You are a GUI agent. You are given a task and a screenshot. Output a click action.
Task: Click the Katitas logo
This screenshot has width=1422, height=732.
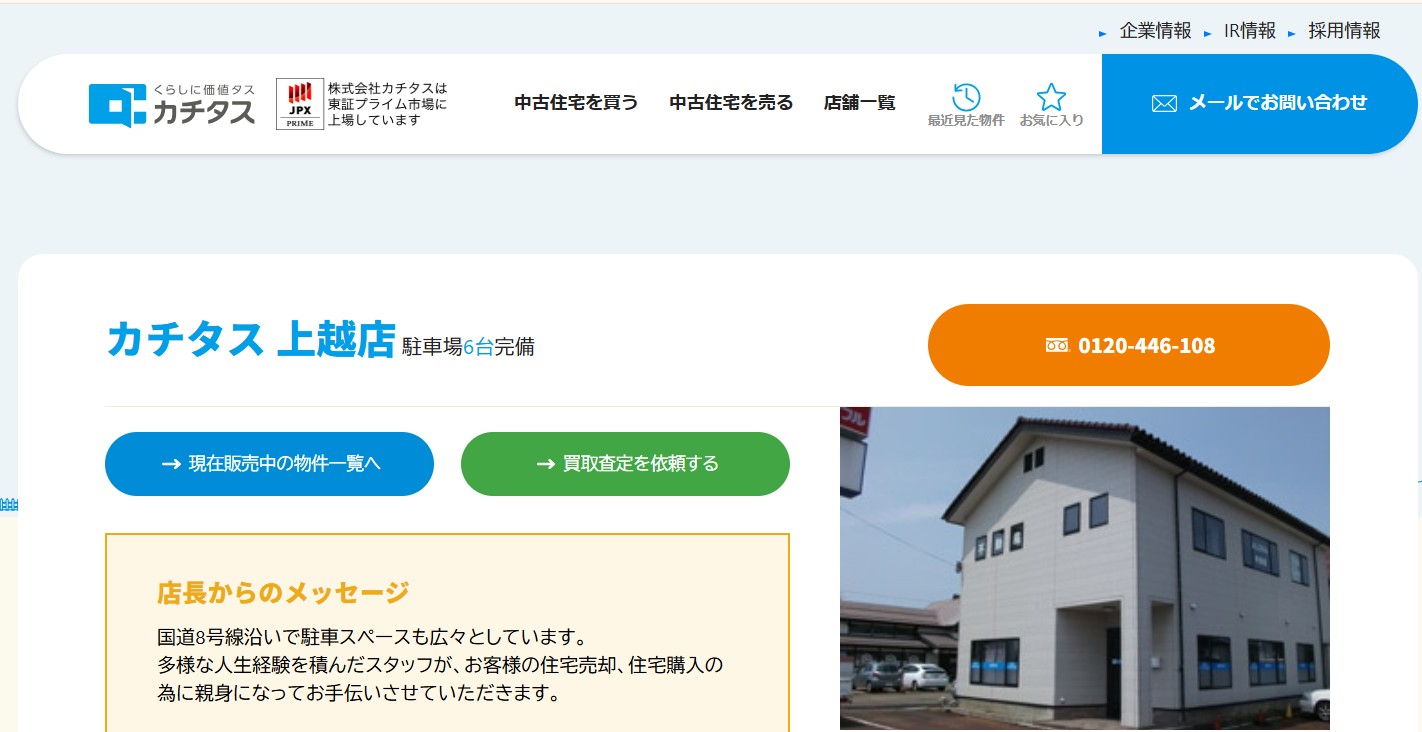point(172,104)
